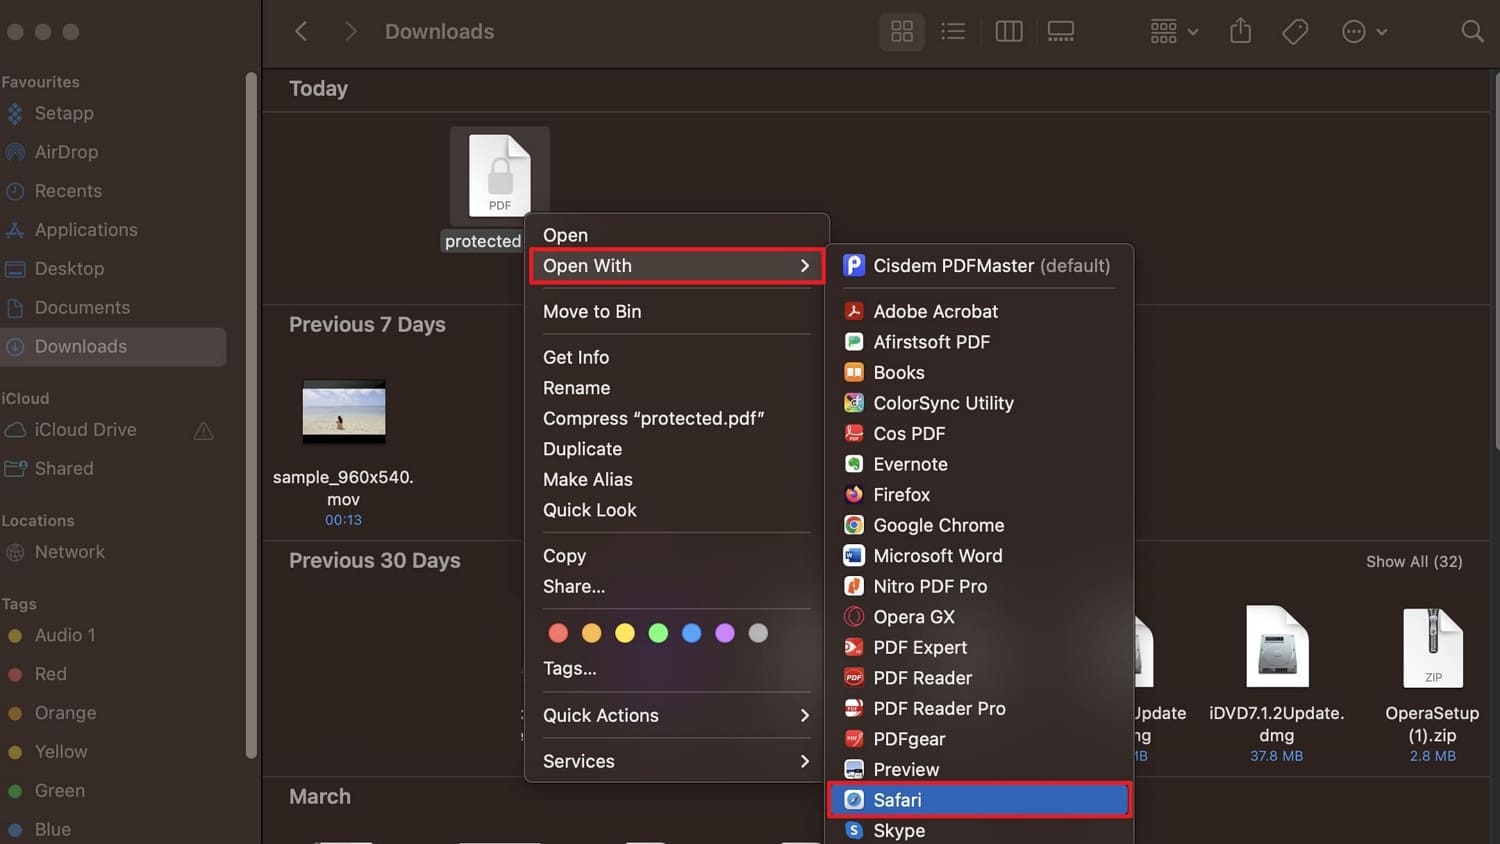Go back with the left chevron
The height and width of the screenshot is (844, 1500).
[x=301, y=32]
